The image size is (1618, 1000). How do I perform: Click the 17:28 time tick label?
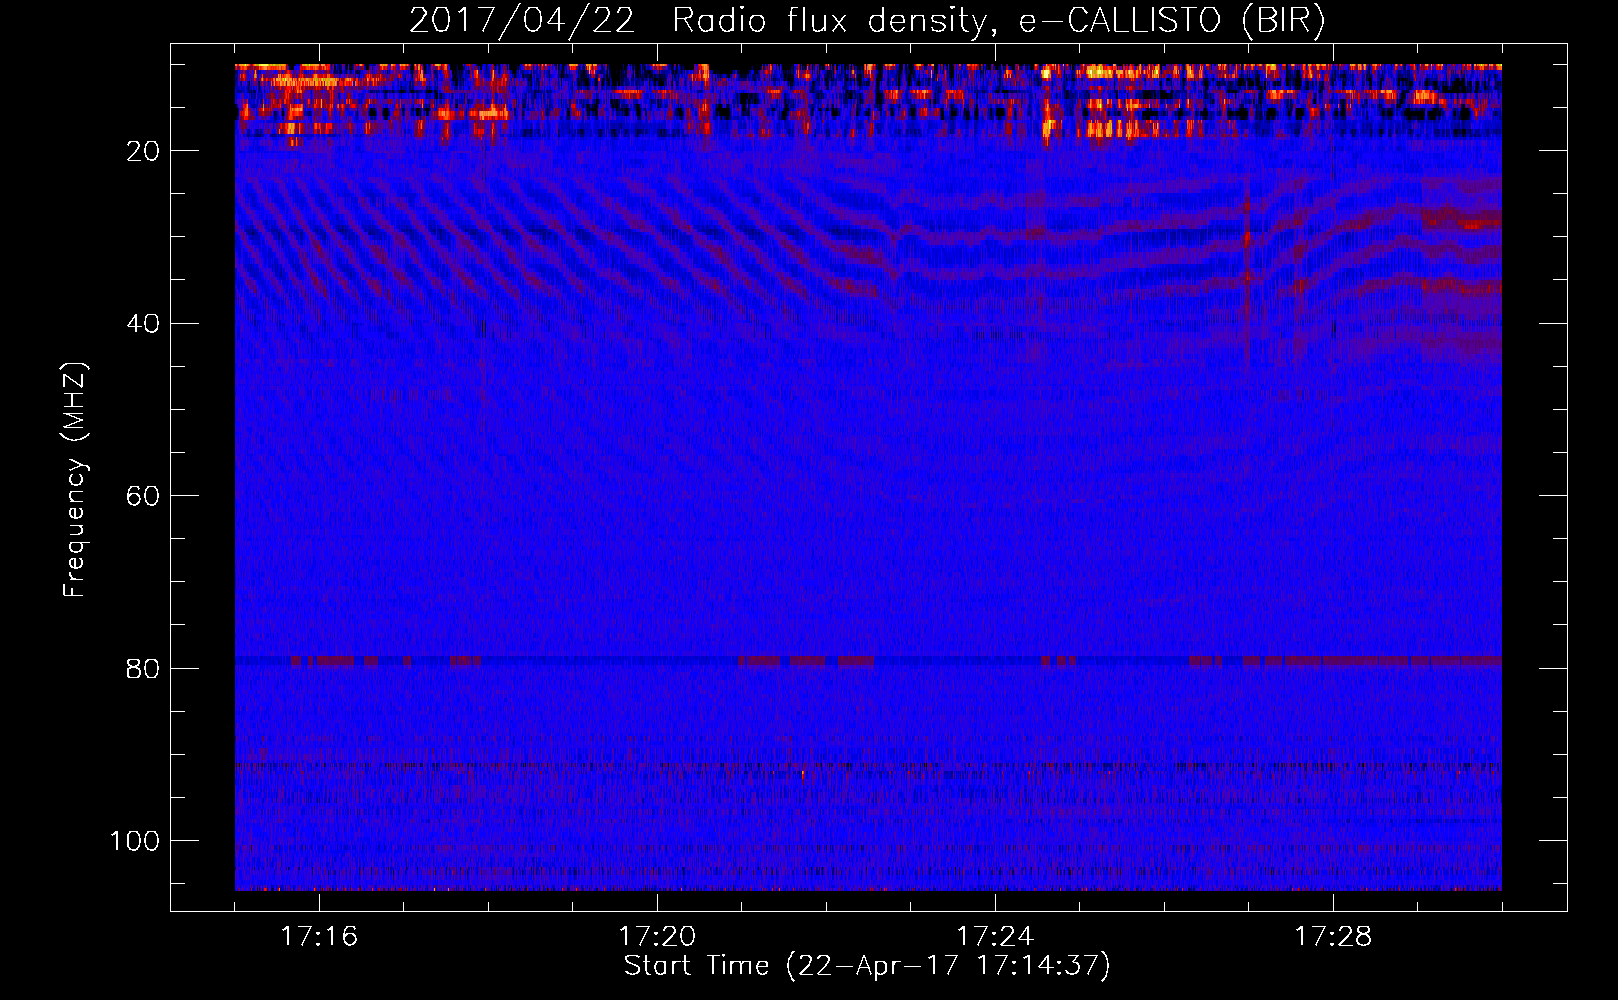[x=1333, y=937]
